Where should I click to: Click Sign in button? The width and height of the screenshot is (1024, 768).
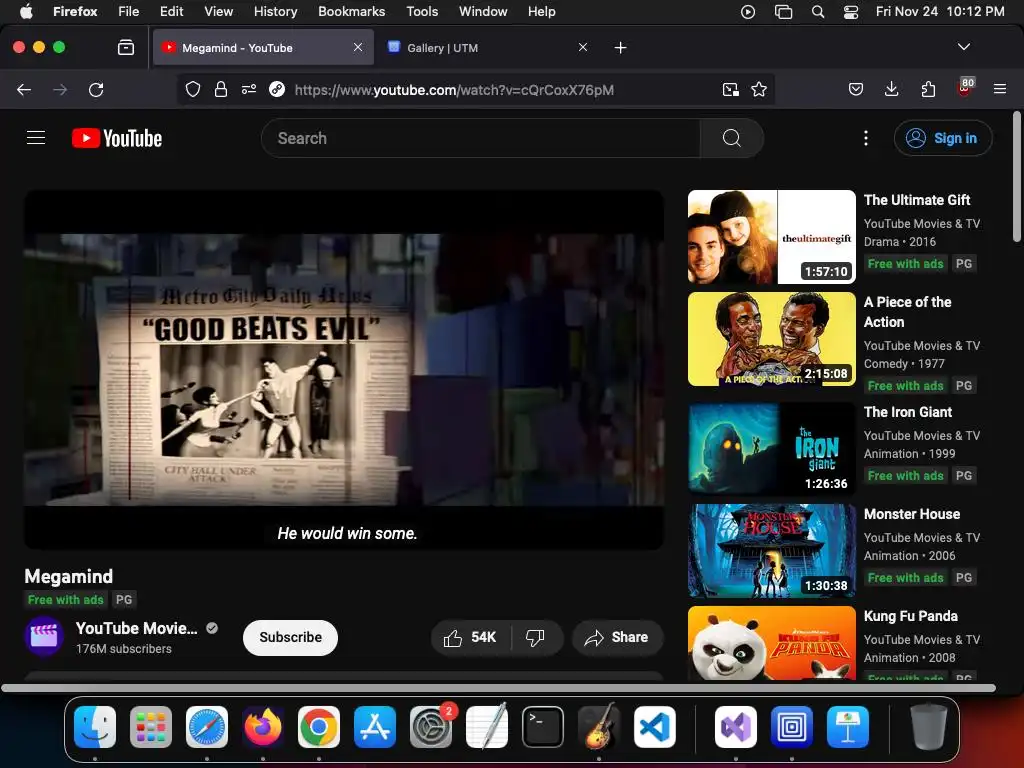pyautogui.click(x=942, y=138)
